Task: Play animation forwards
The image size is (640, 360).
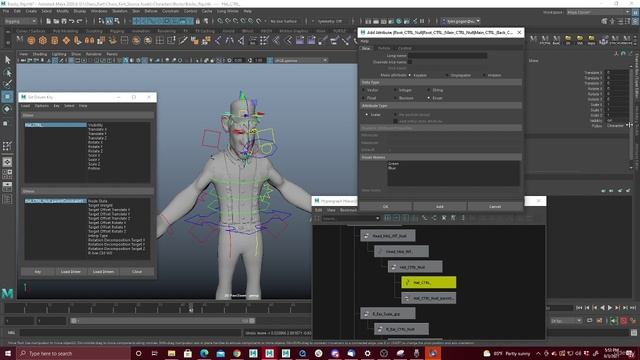Action: click(610, 308)
